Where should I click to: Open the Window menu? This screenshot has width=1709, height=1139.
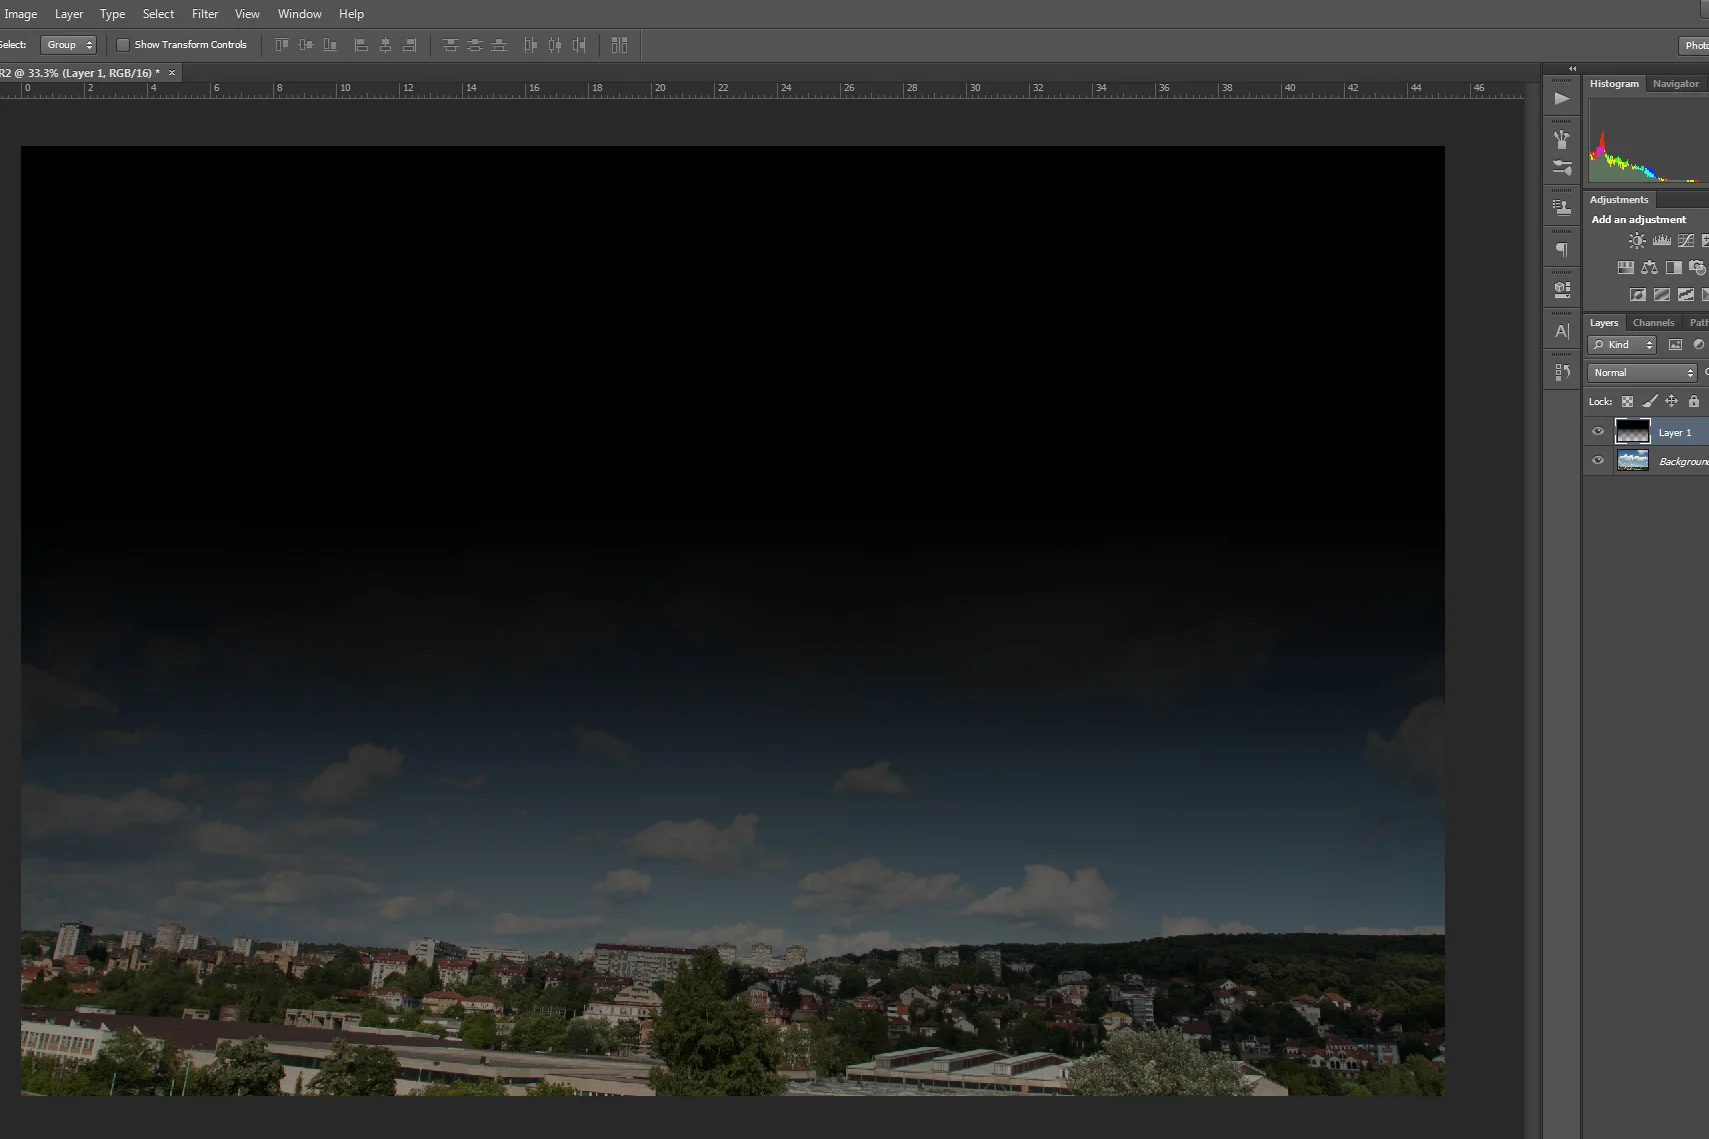pyautogui.click(x=300, y=14)
